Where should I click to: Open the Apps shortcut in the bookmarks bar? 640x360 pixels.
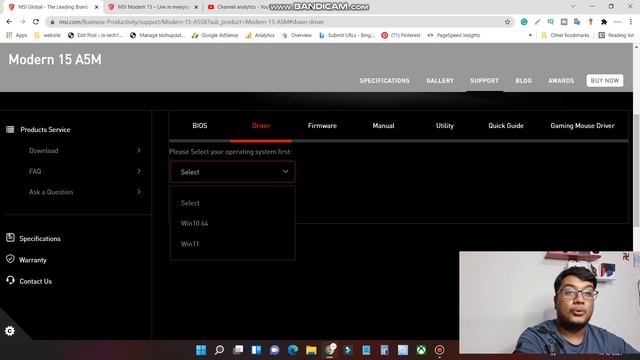click(17, 36)
